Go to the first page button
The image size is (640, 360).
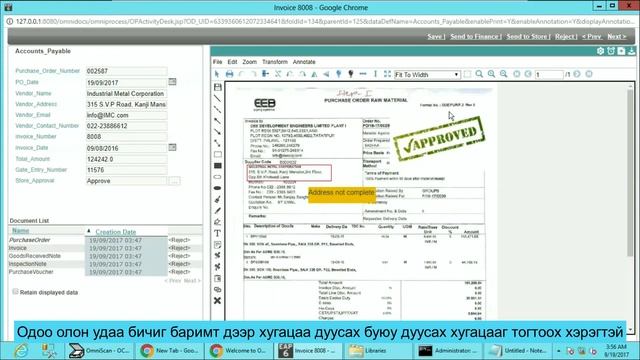click(x=517, y=74)
